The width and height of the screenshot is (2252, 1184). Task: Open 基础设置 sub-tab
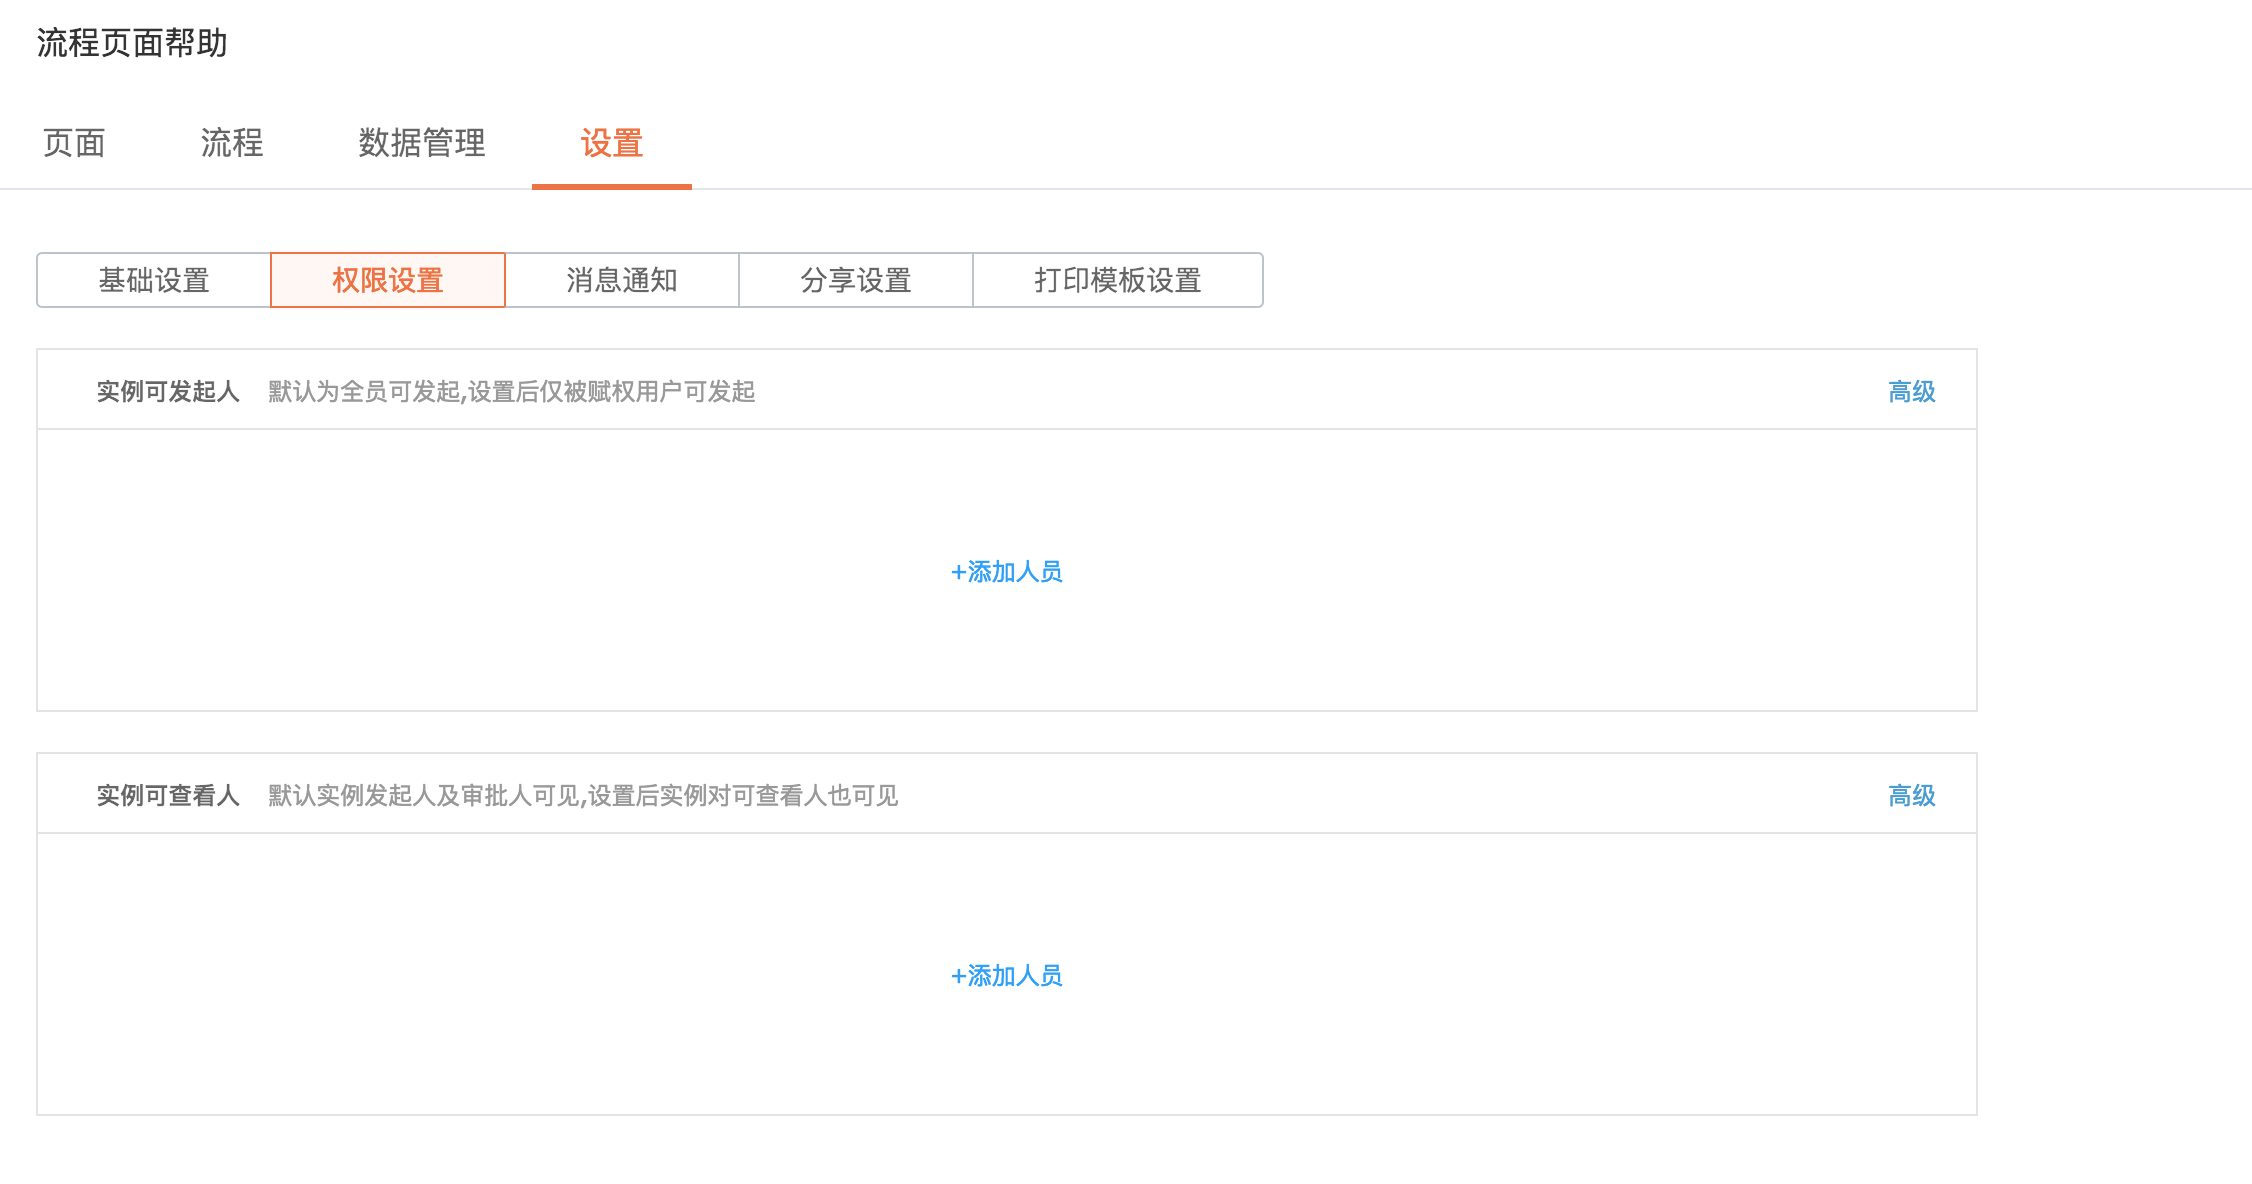[154, 280]
